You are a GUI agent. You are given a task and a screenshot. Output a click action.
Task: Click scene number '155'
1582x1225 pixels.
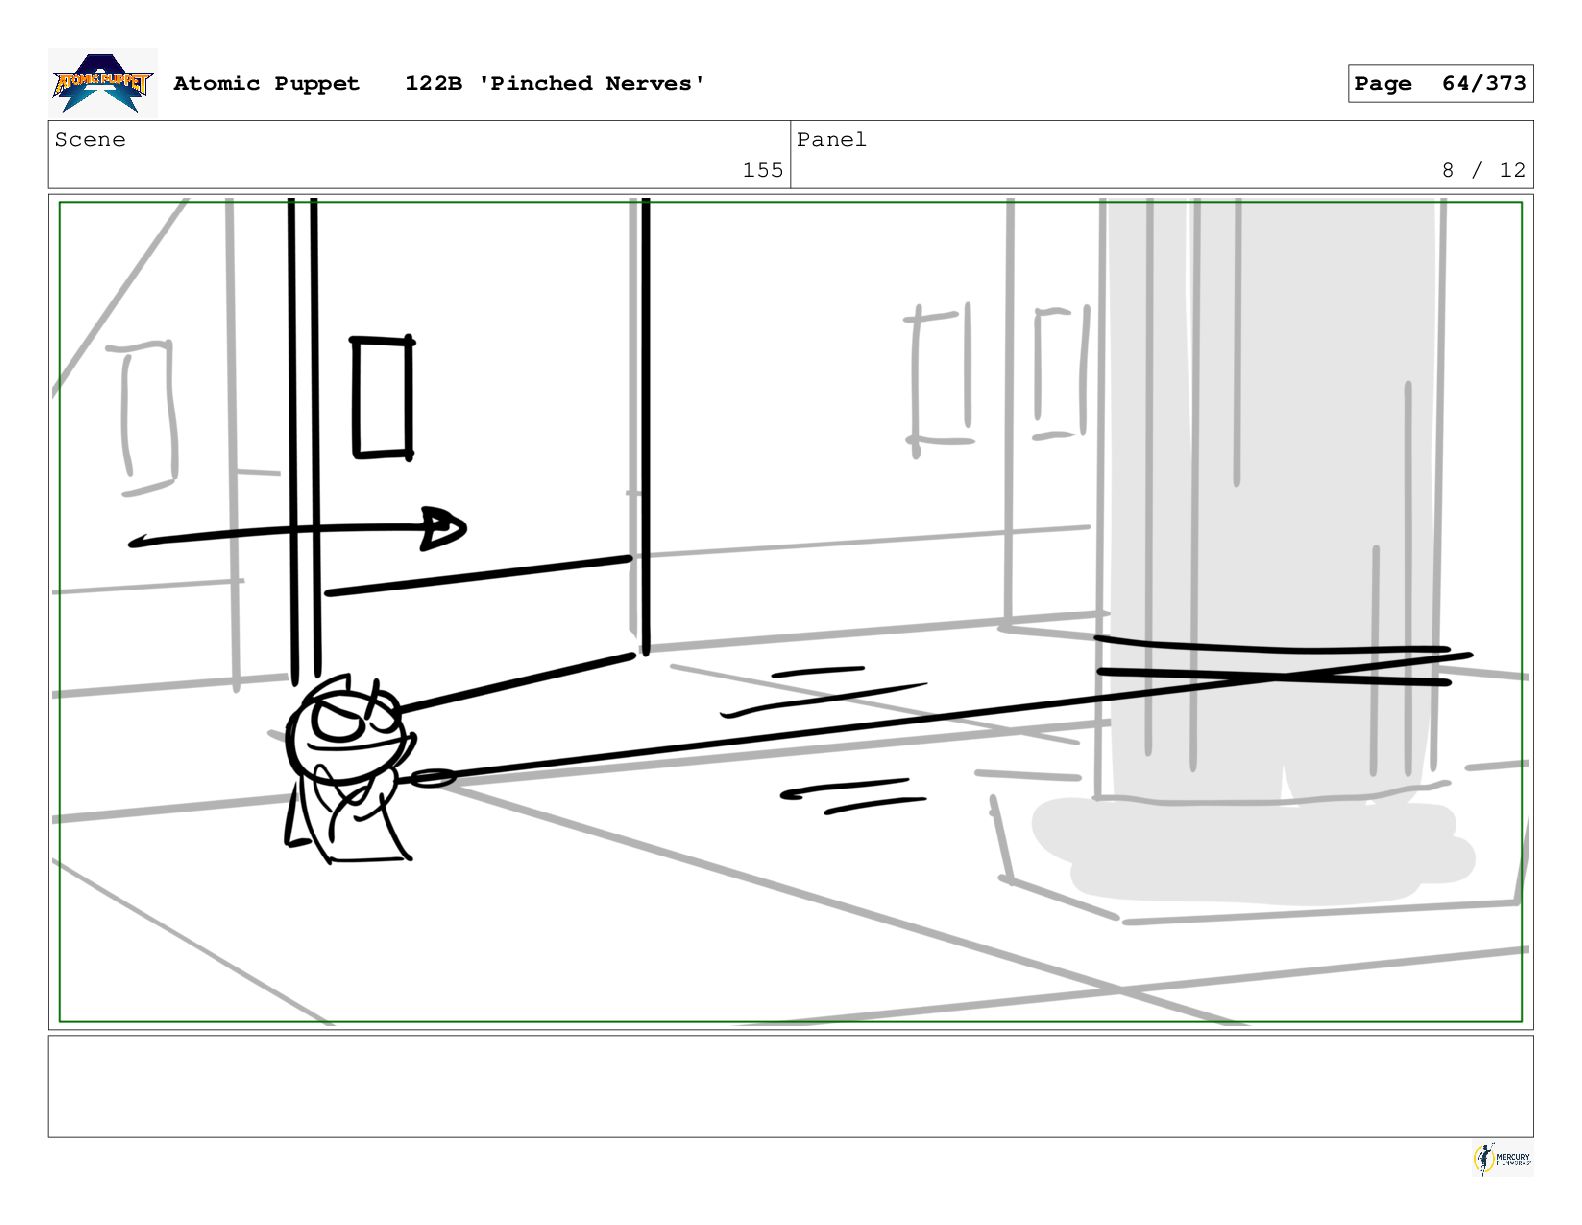coord(763,170)
